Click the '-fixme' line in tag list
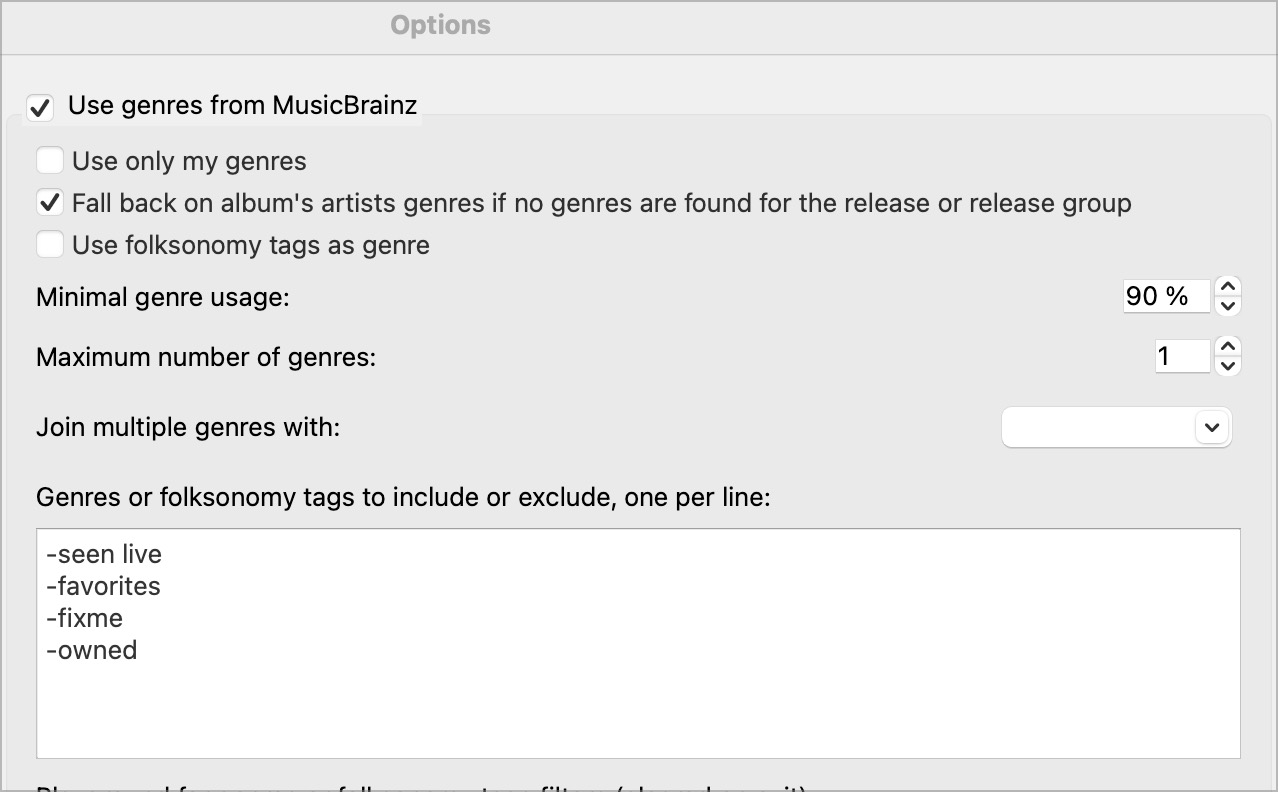 coord(85,618)
